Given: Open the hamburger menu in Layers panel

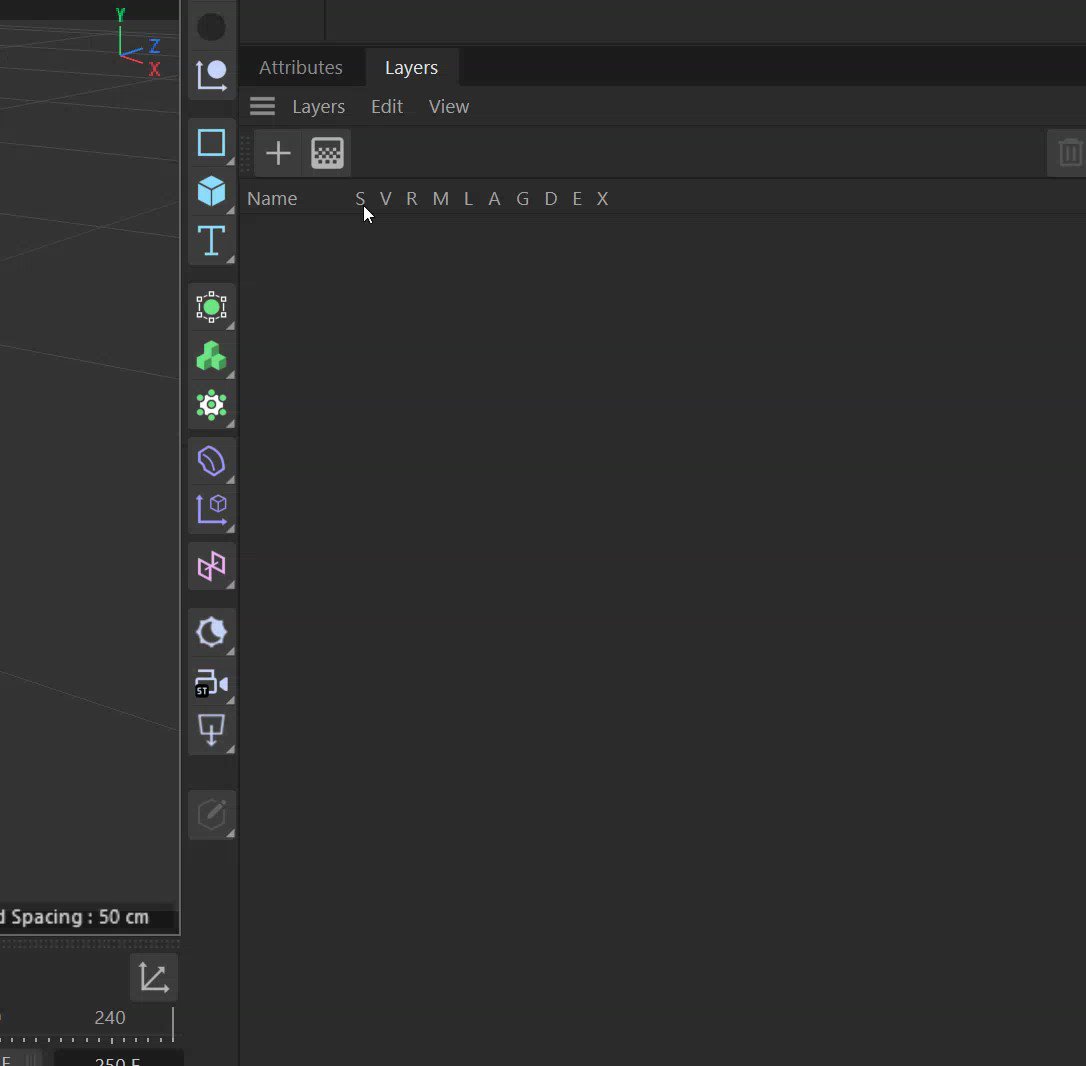Looking at the screenshot, I should [x=262, y=107].
